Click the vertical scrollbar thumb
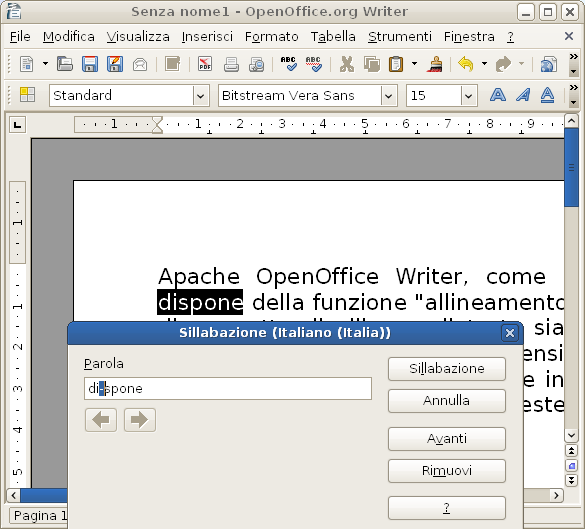The height and width of the screenshot is (529, 585). tap(571, 167)
